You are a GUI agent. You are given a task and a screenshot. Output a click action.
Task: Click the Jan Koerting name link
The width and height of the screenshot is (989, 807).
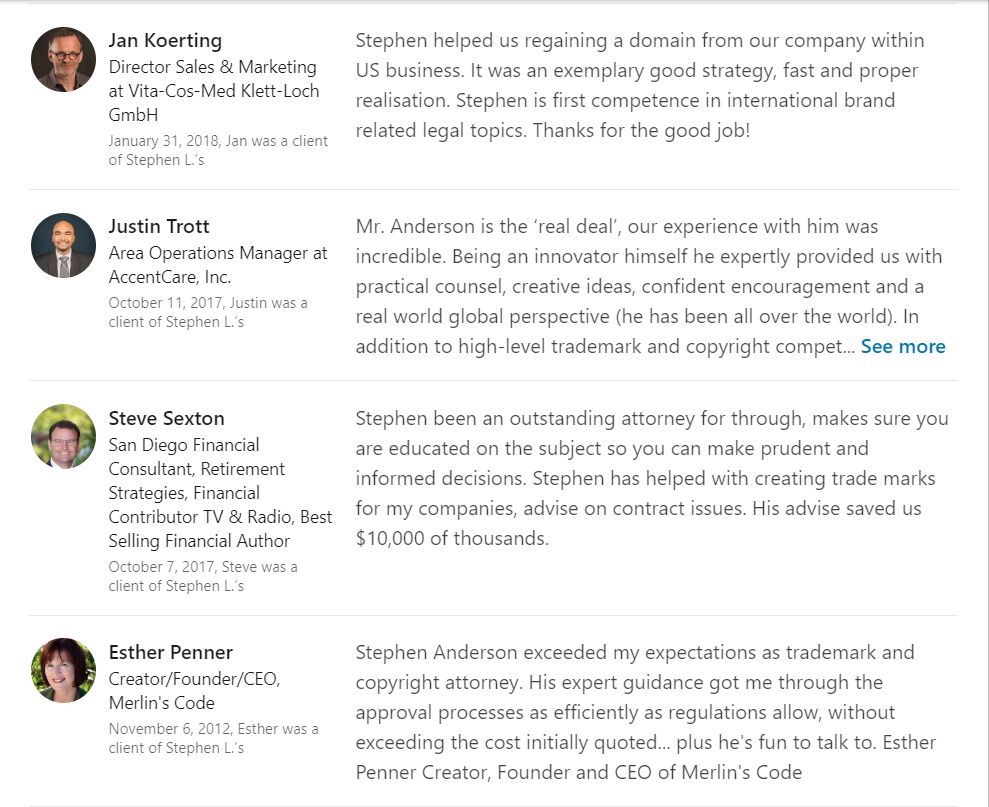165,40
